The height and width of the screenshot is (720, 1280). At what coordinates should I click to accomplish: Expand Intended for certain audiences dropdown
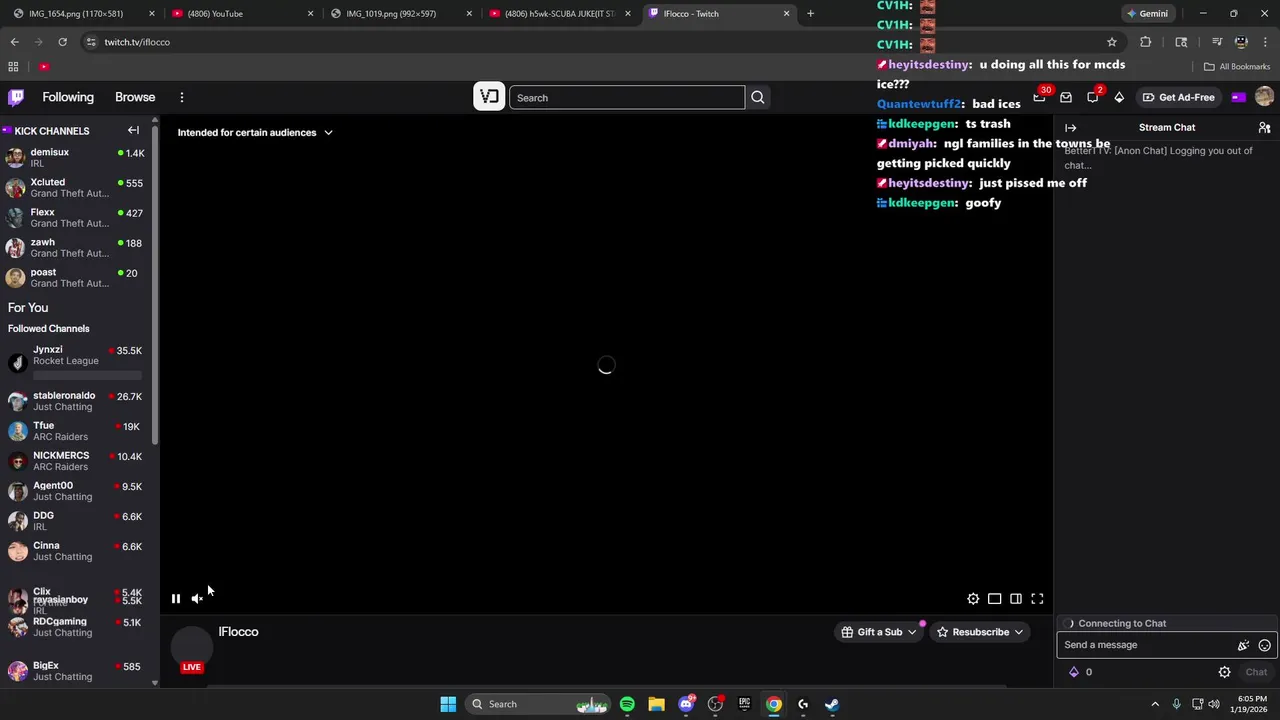[x=255, y=132]
